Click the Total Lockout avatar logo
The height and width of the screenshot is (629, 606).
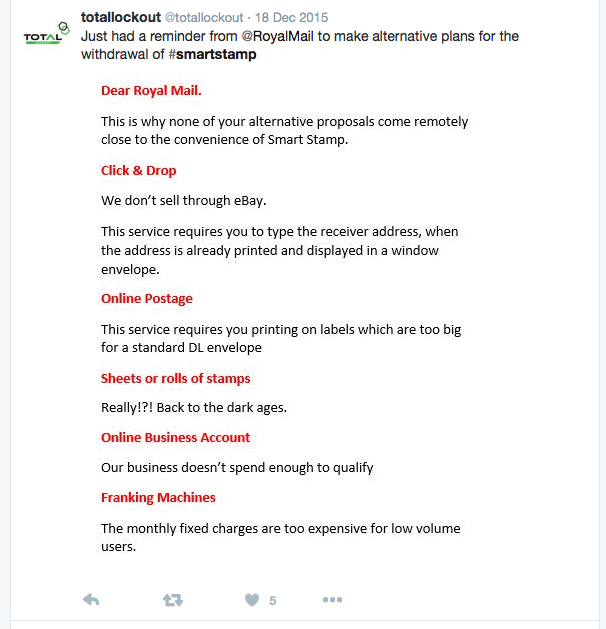46,34
